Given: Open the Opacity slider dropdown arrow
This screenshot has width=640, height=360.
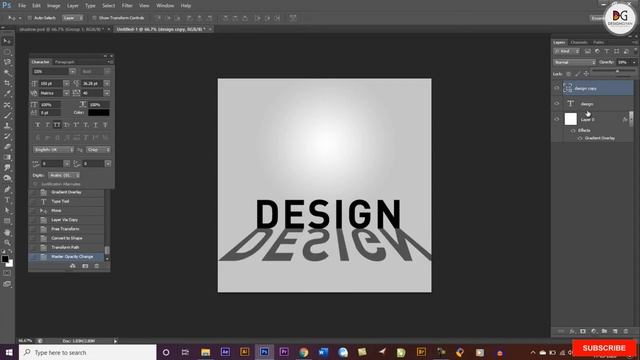Looking at the screenshot, I should point(634,62).
